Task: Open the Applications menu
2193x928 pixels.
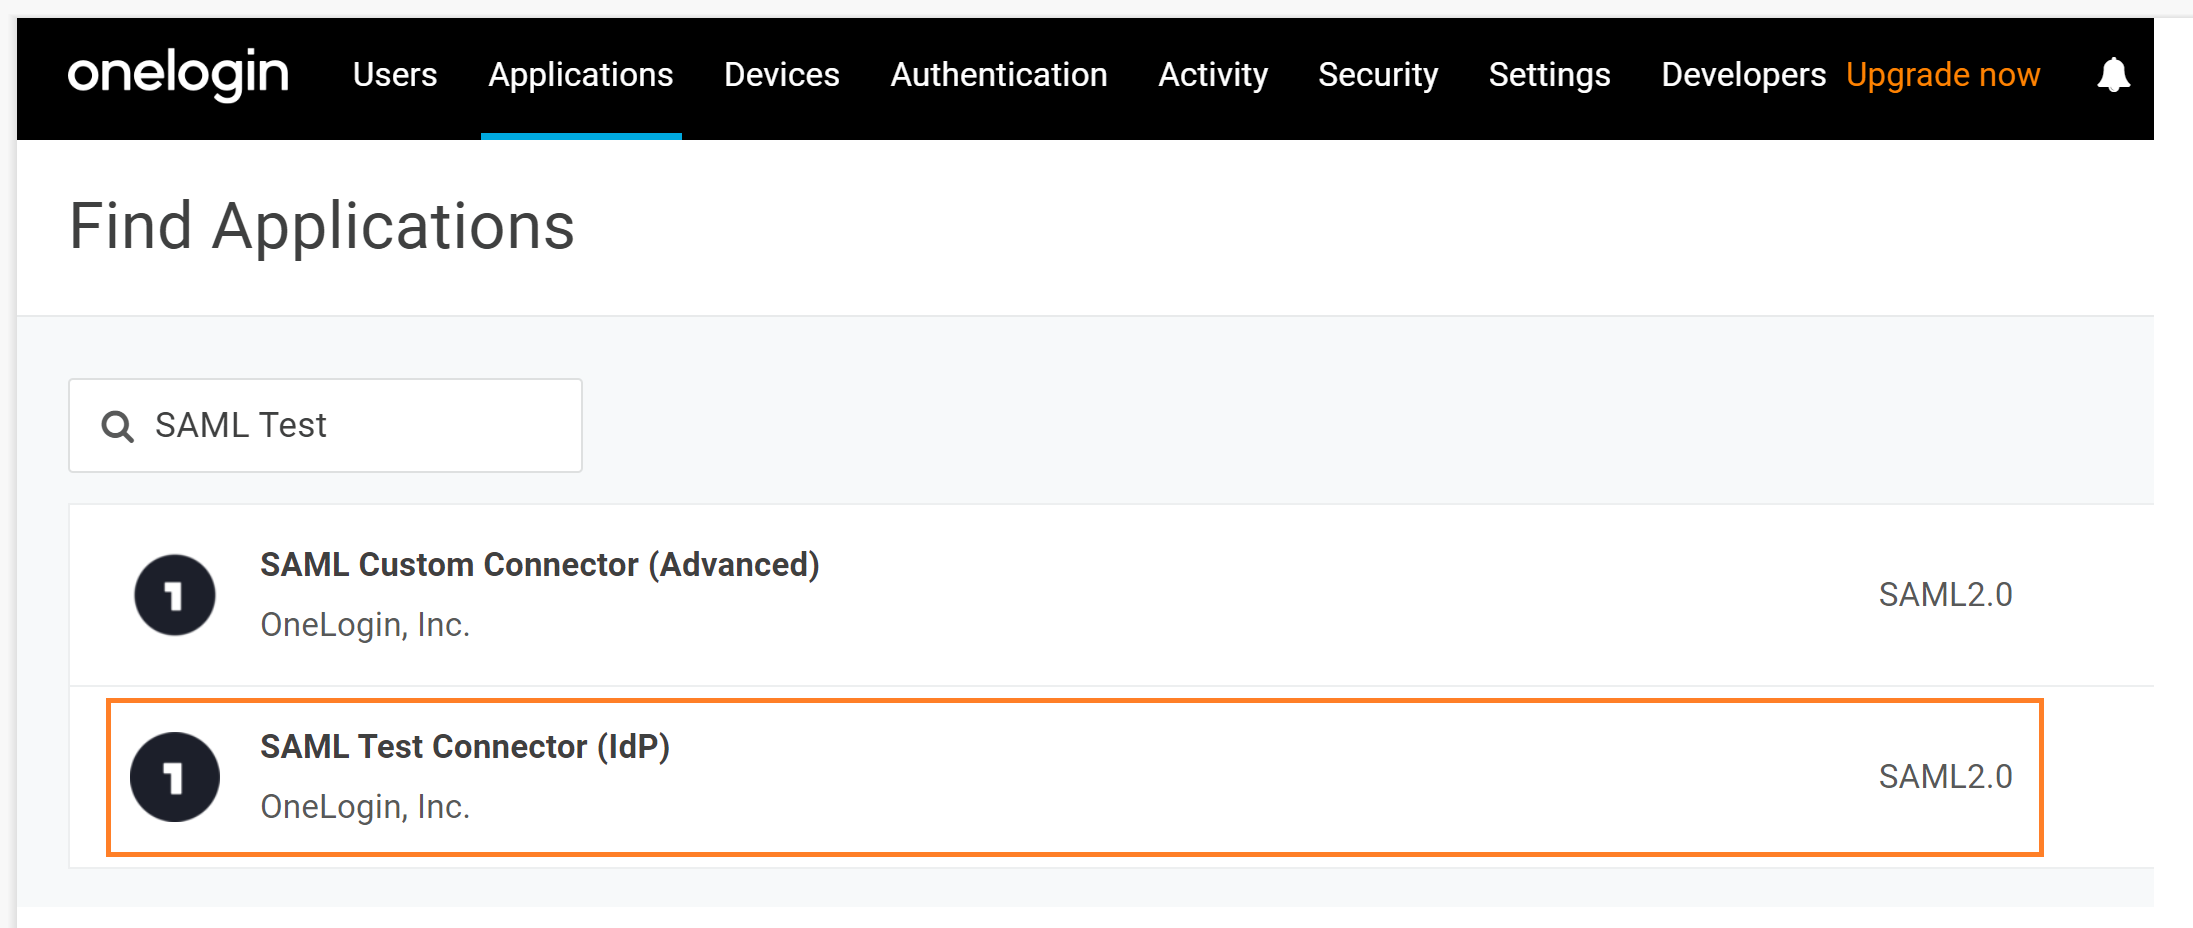Action: point(581,75)
